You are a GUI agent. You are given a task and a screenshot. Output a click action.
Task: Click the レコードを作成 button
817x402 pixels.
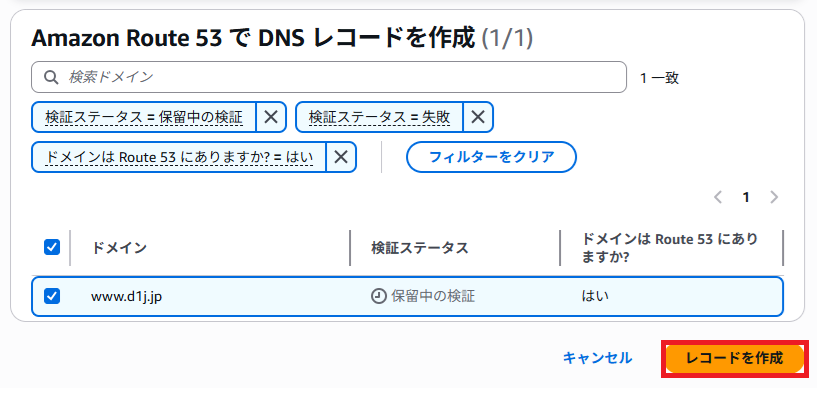click(x=734, y=358)
